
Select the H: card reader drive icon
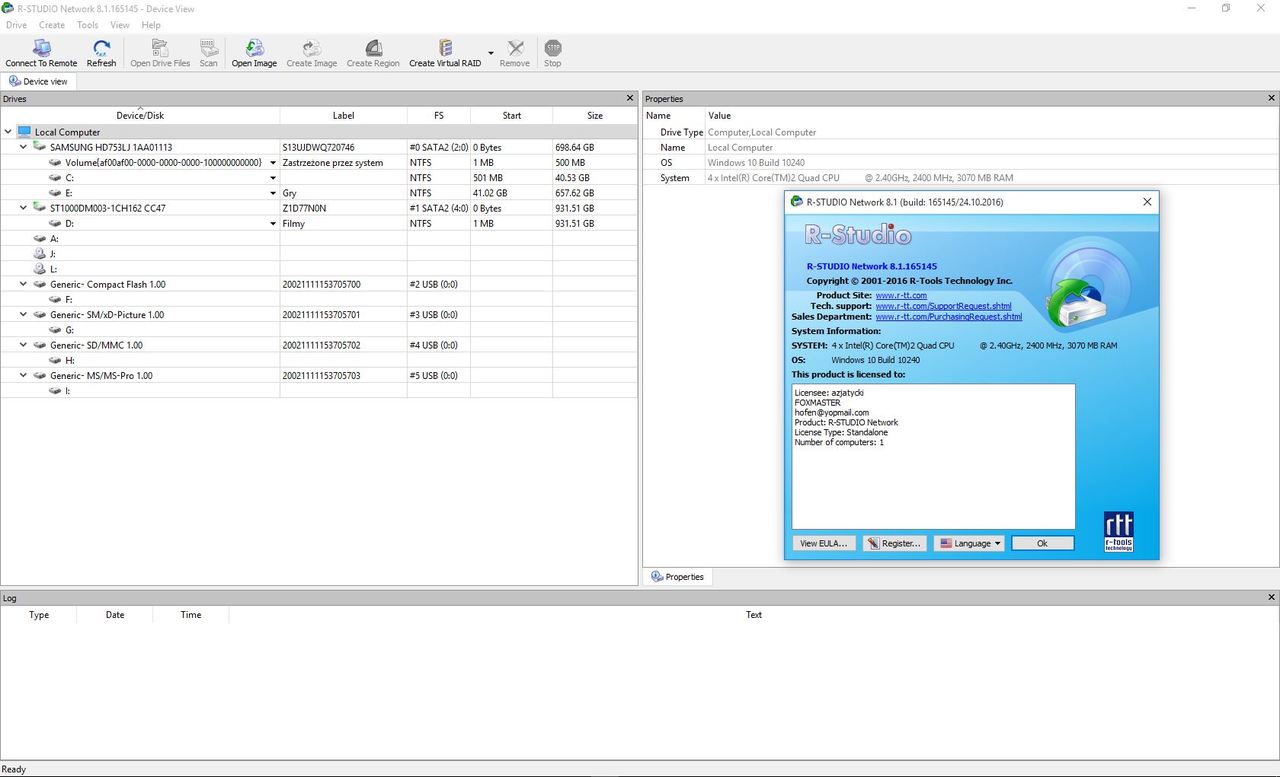pyautogui.click(x=55, y=360)
